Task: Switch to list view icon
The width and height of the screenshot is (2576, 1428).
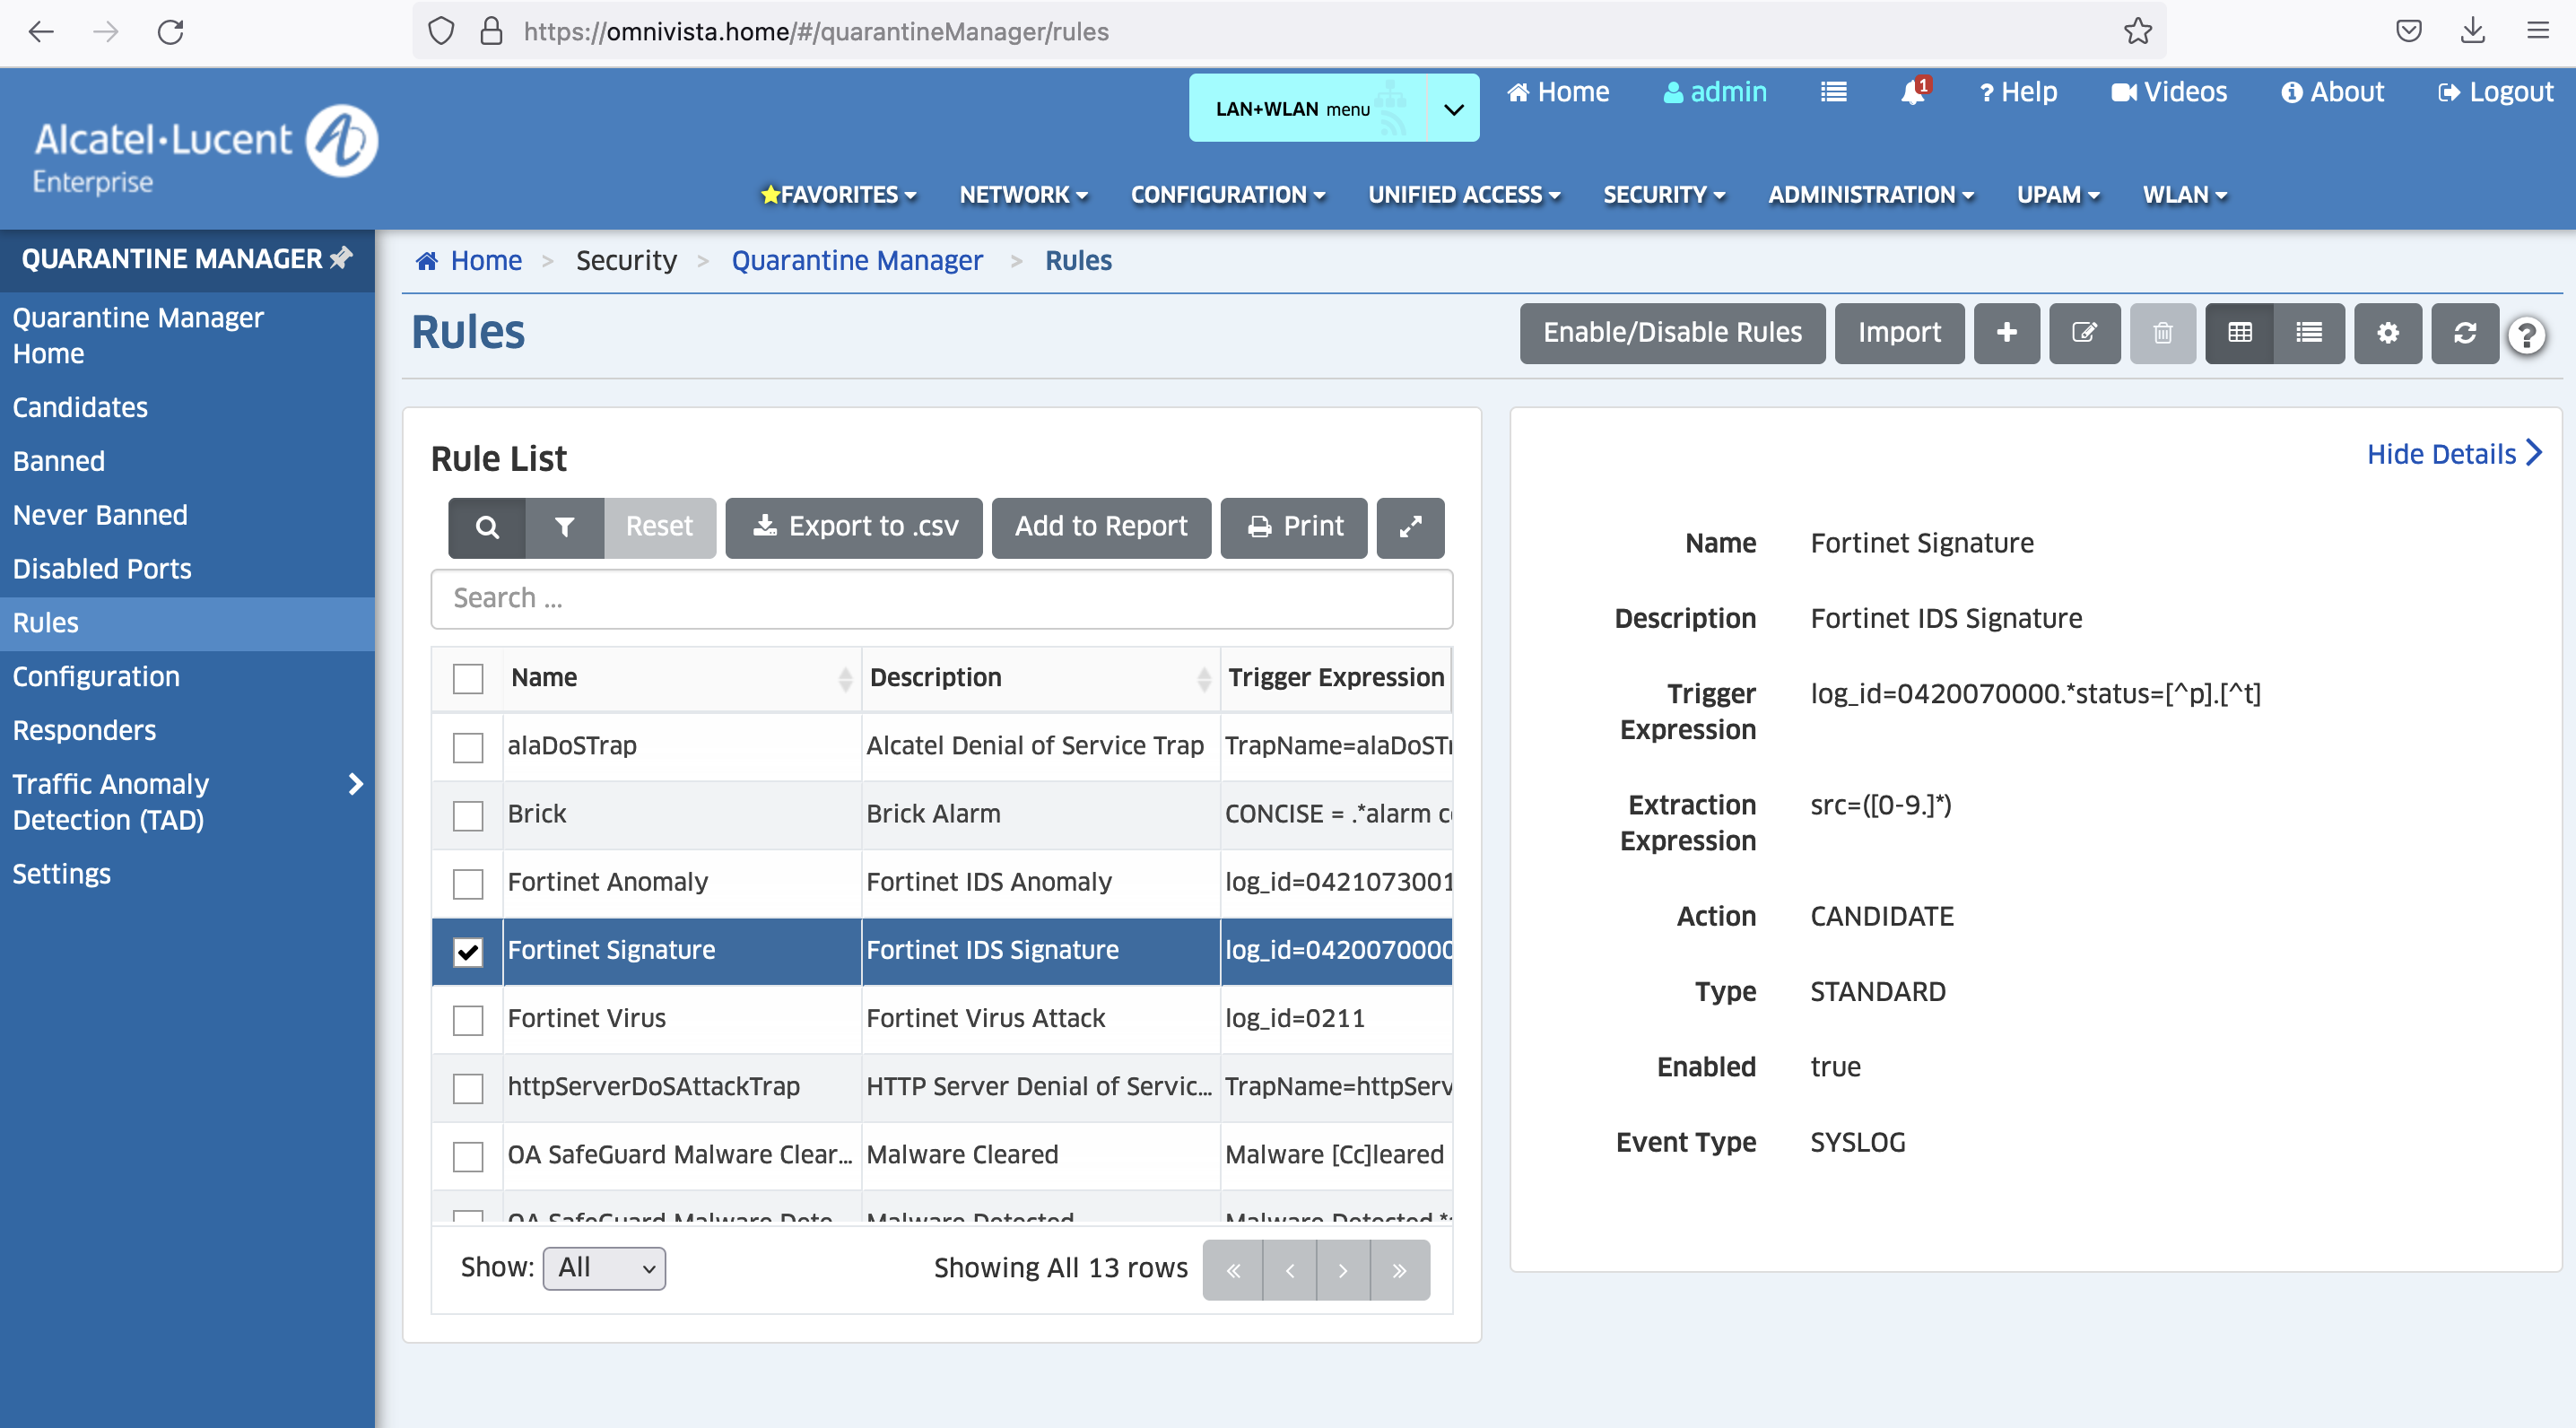Action: tap(2308, 333)
